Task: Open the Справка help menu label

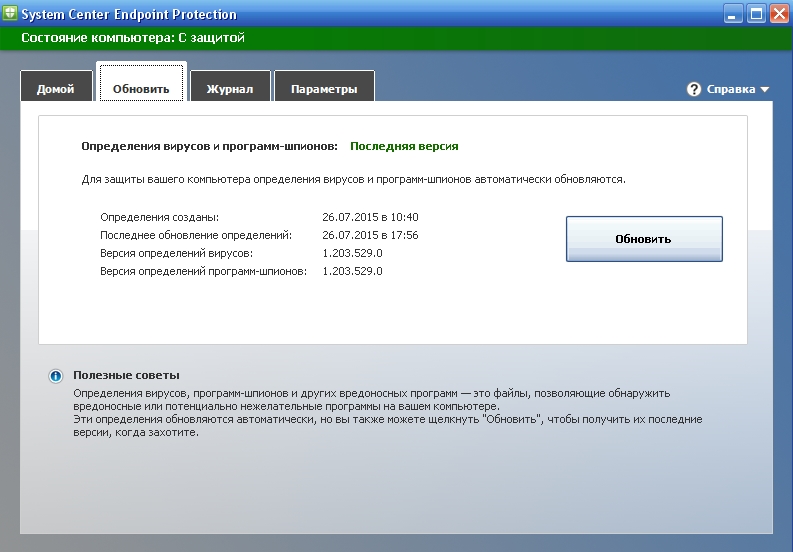Action: 731,89
